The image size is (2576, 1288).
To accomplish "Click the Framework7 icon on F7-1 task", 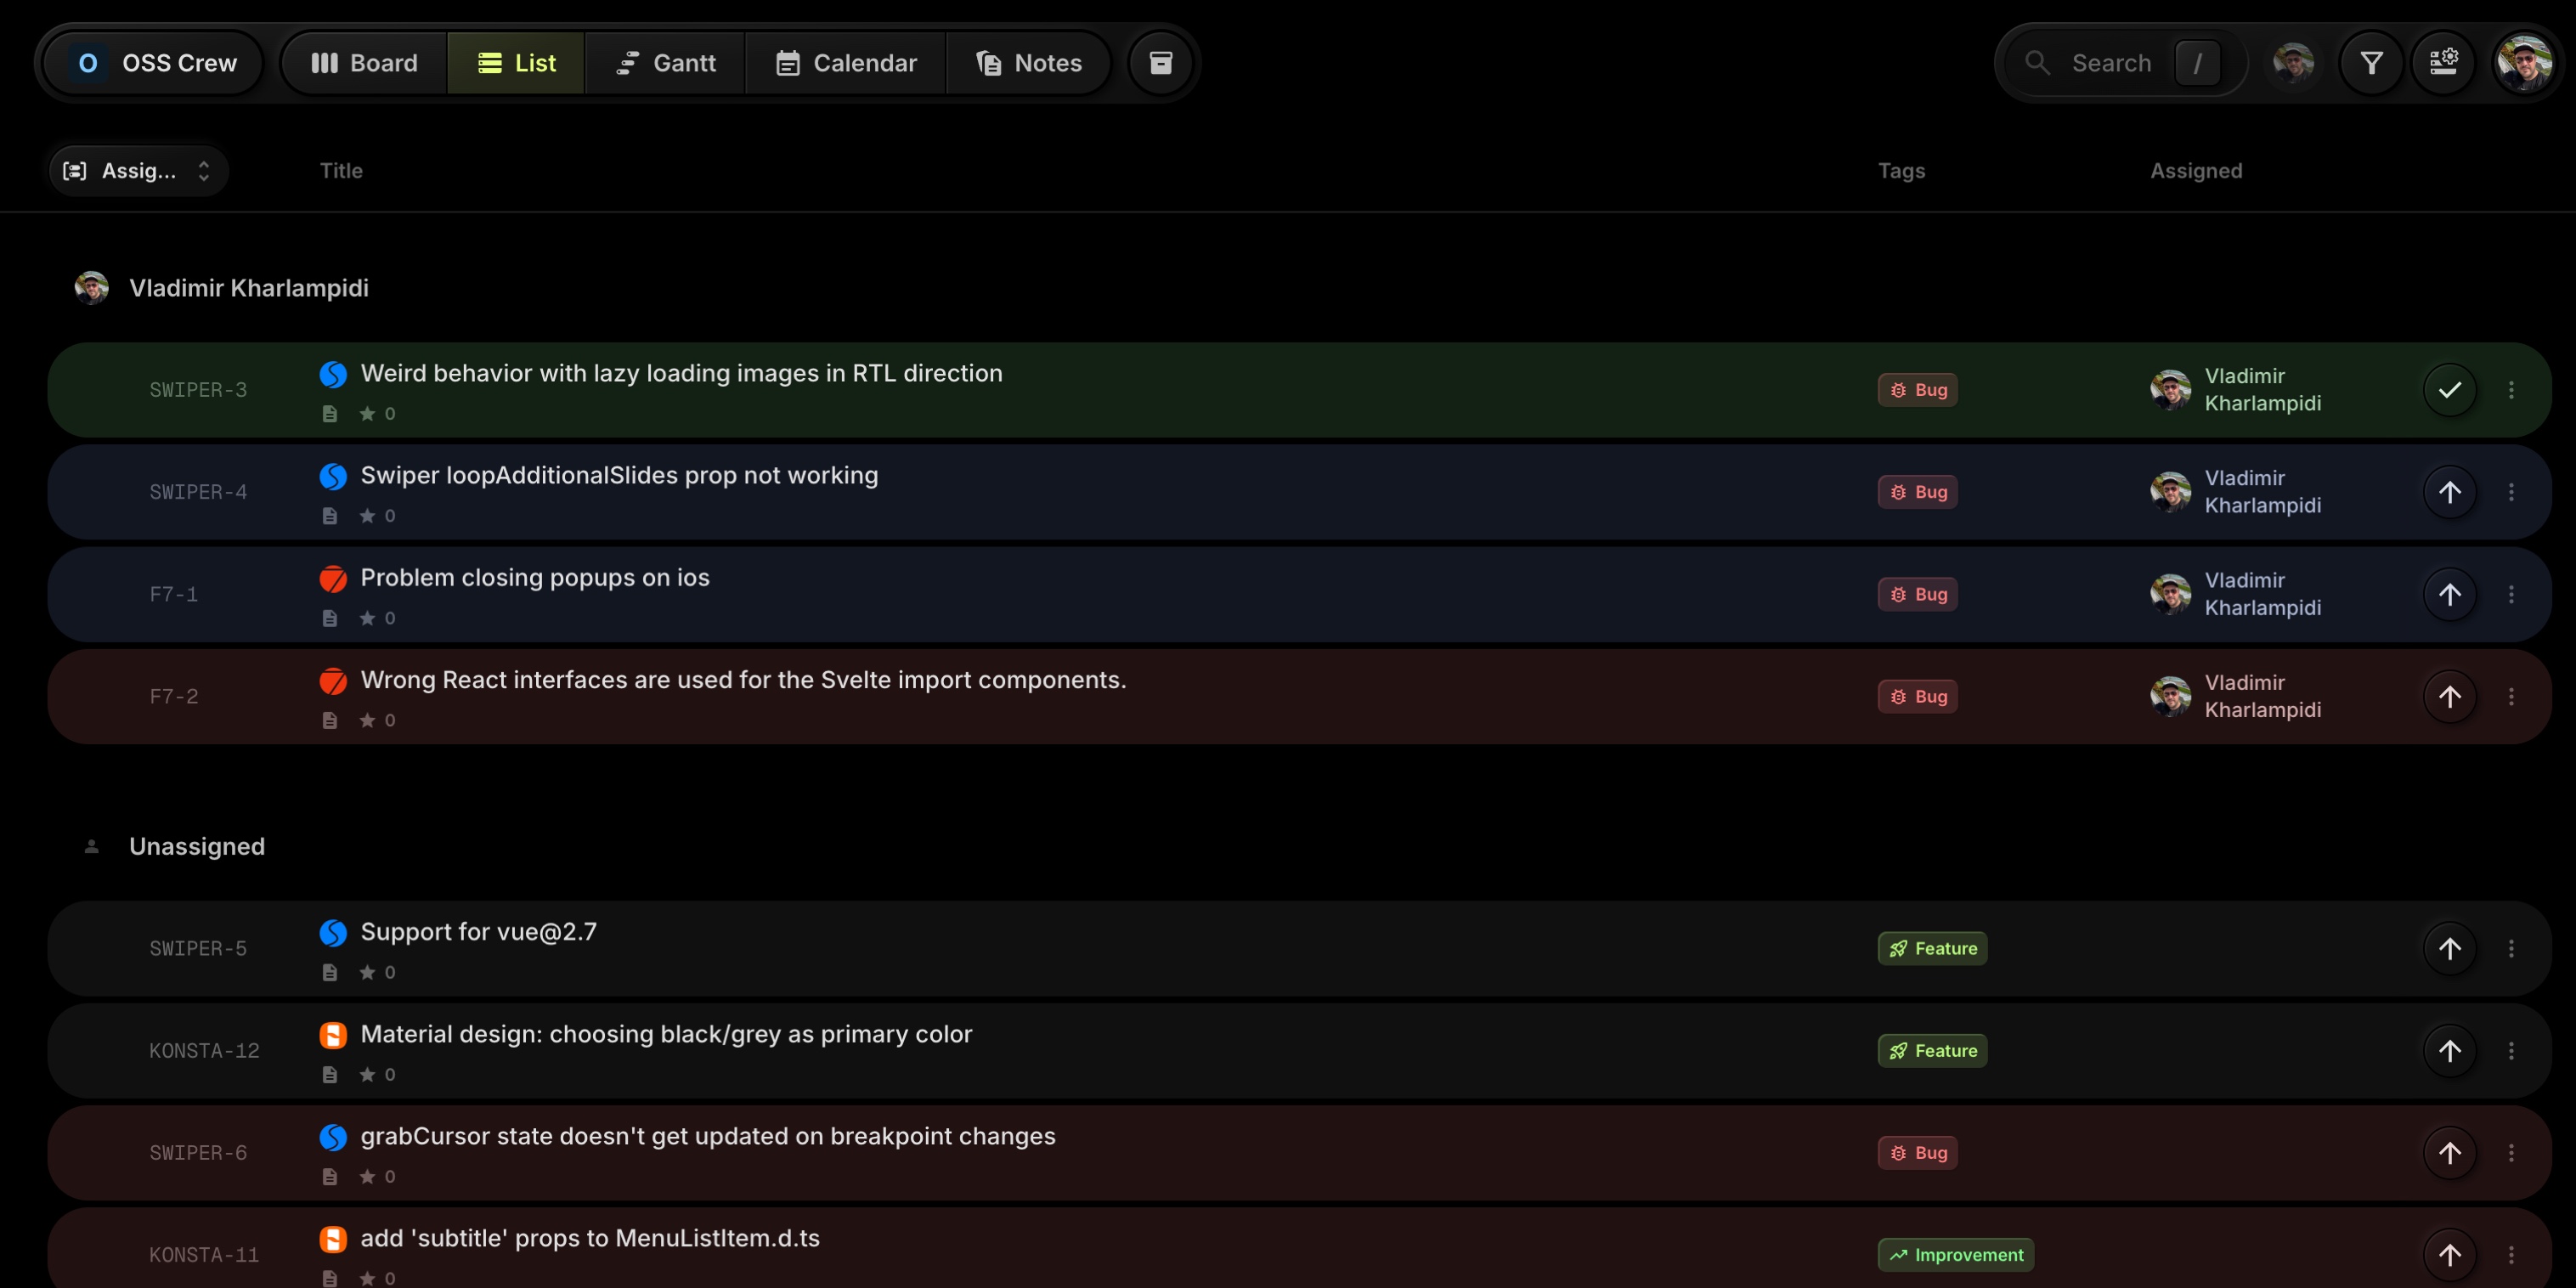I will click(333, 578).
